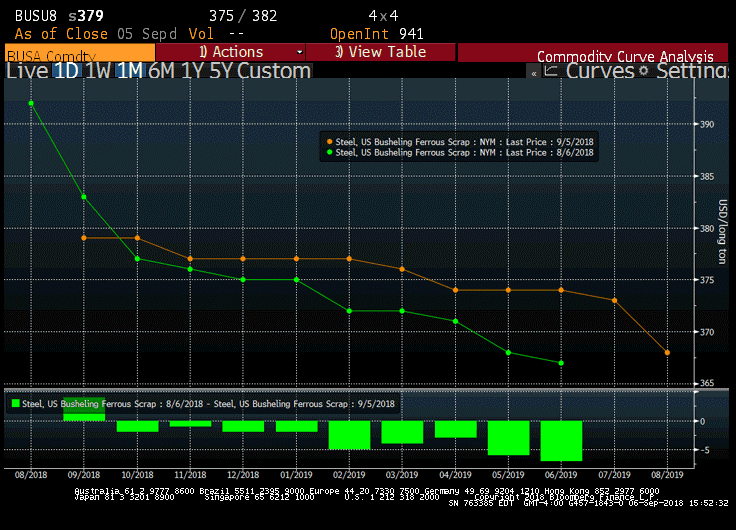Select the 5Y range tab
Image resolution: width=736 pixels, height=530 pixels.
[x=219, y=71]
